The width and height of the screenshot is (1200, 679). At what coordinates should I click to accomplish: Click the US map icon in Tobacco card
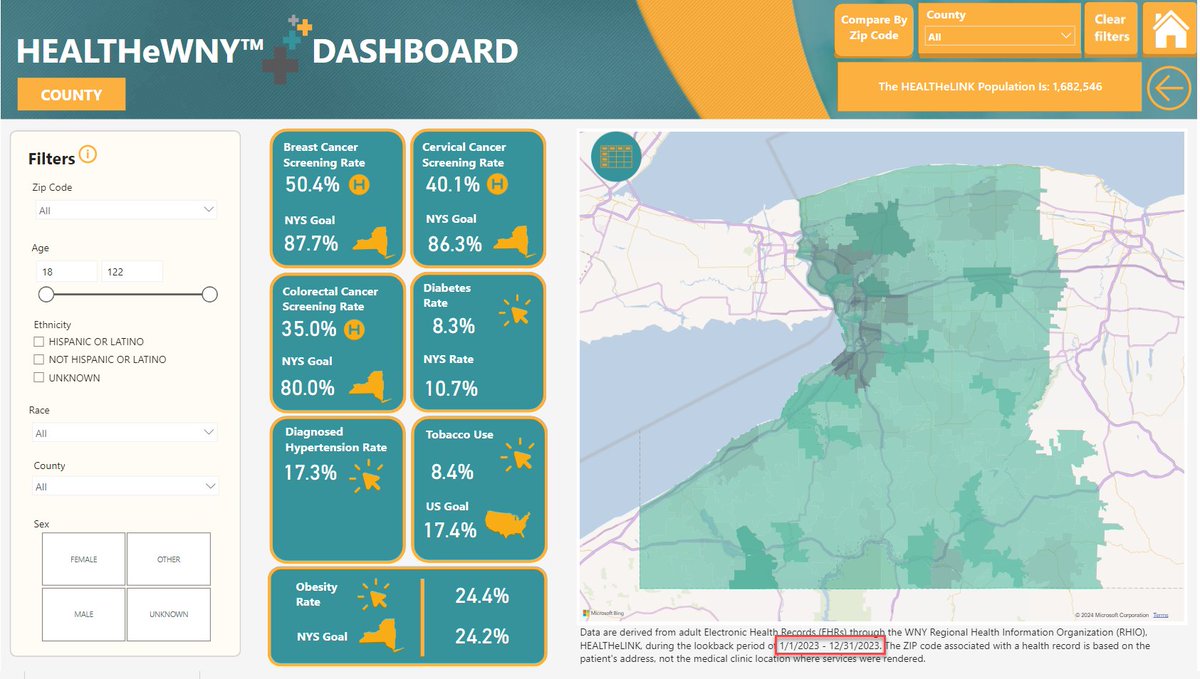point(507,524)
